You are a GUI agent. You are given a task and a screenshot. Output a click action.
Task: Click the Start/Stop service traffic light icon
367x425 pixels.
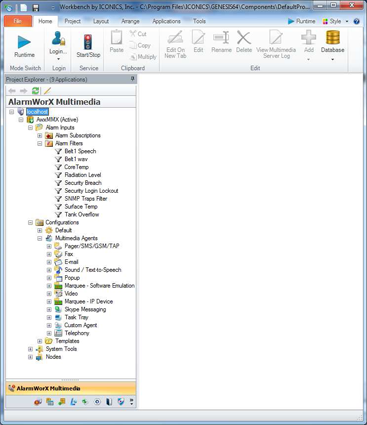88,42
